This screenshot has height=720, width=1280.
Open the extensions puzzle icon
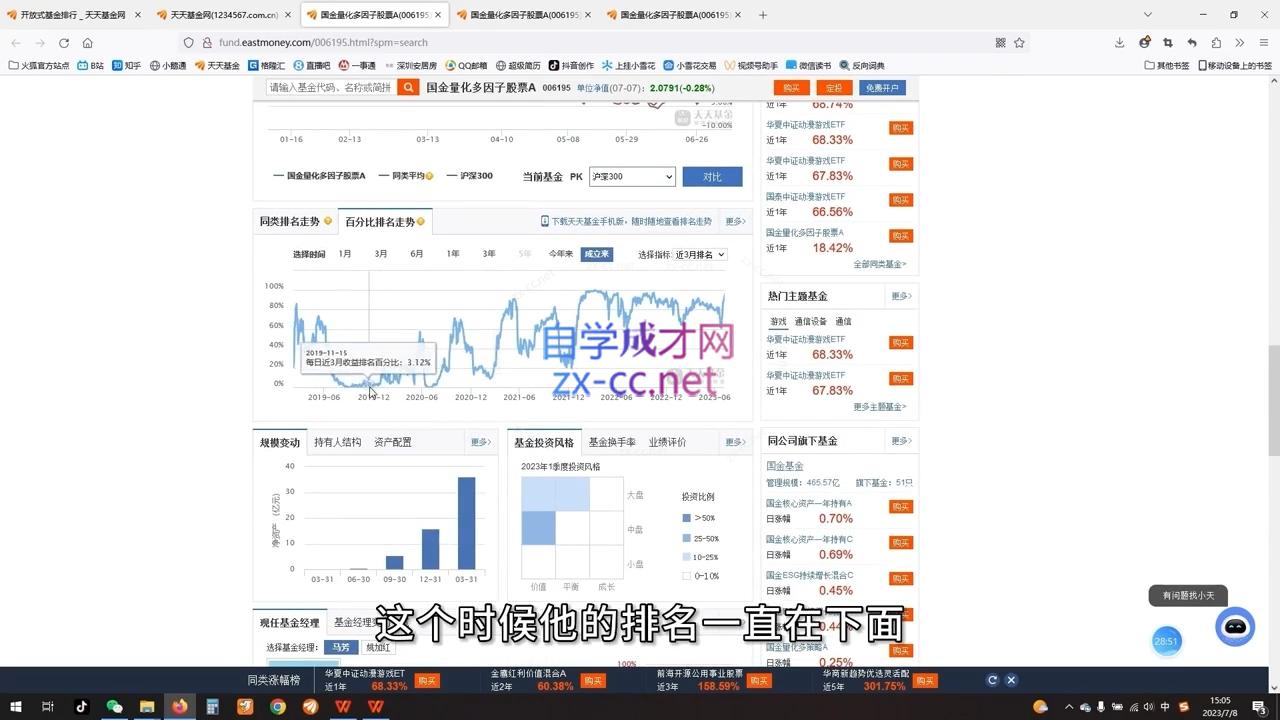(1216, 43)
